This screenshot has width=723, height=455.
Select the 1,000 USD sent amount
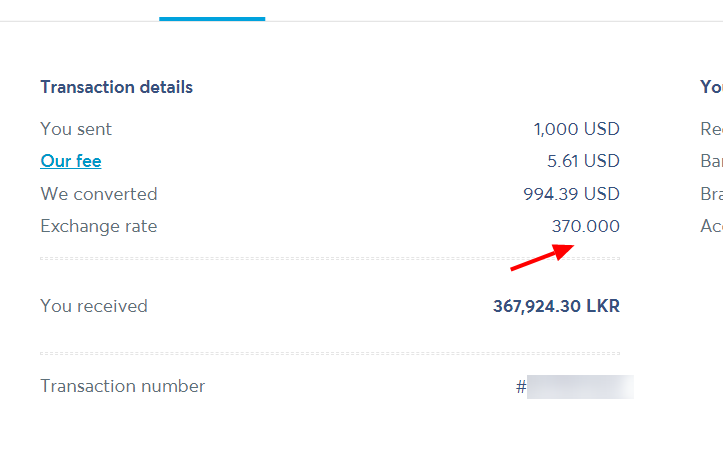(x=576, y=129)
